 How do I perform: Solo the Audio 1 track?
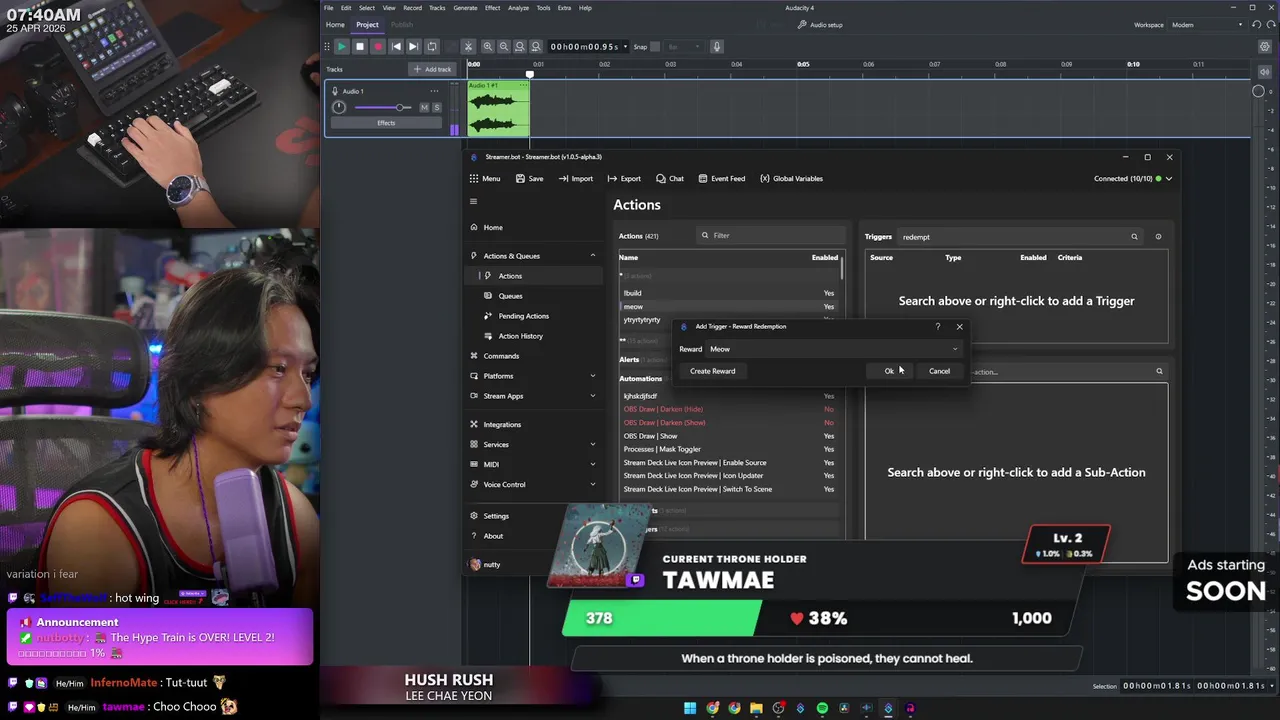[x=436, y=107]
